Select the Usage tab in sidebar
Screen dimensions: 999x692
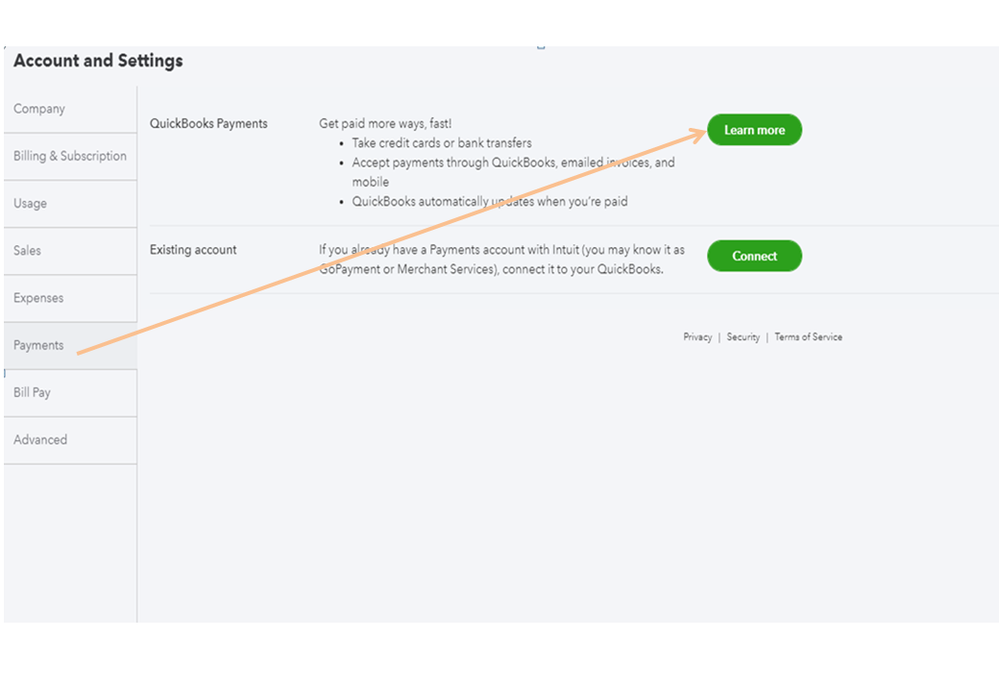pyautogui.click(x=30, y=203)
